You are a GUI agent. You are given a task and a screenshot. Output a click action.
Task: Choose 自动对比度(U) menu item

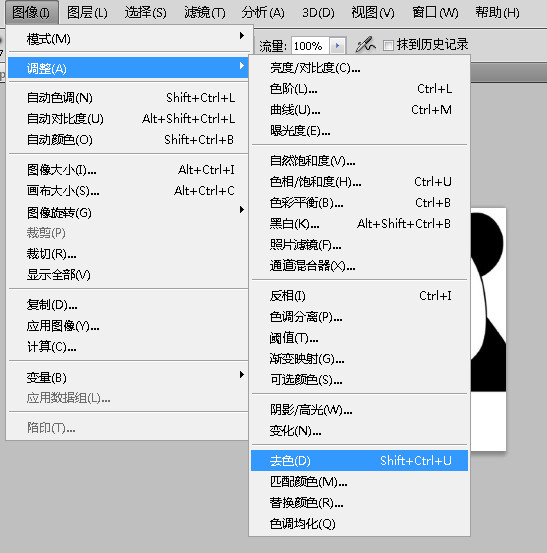pos(128,119)
